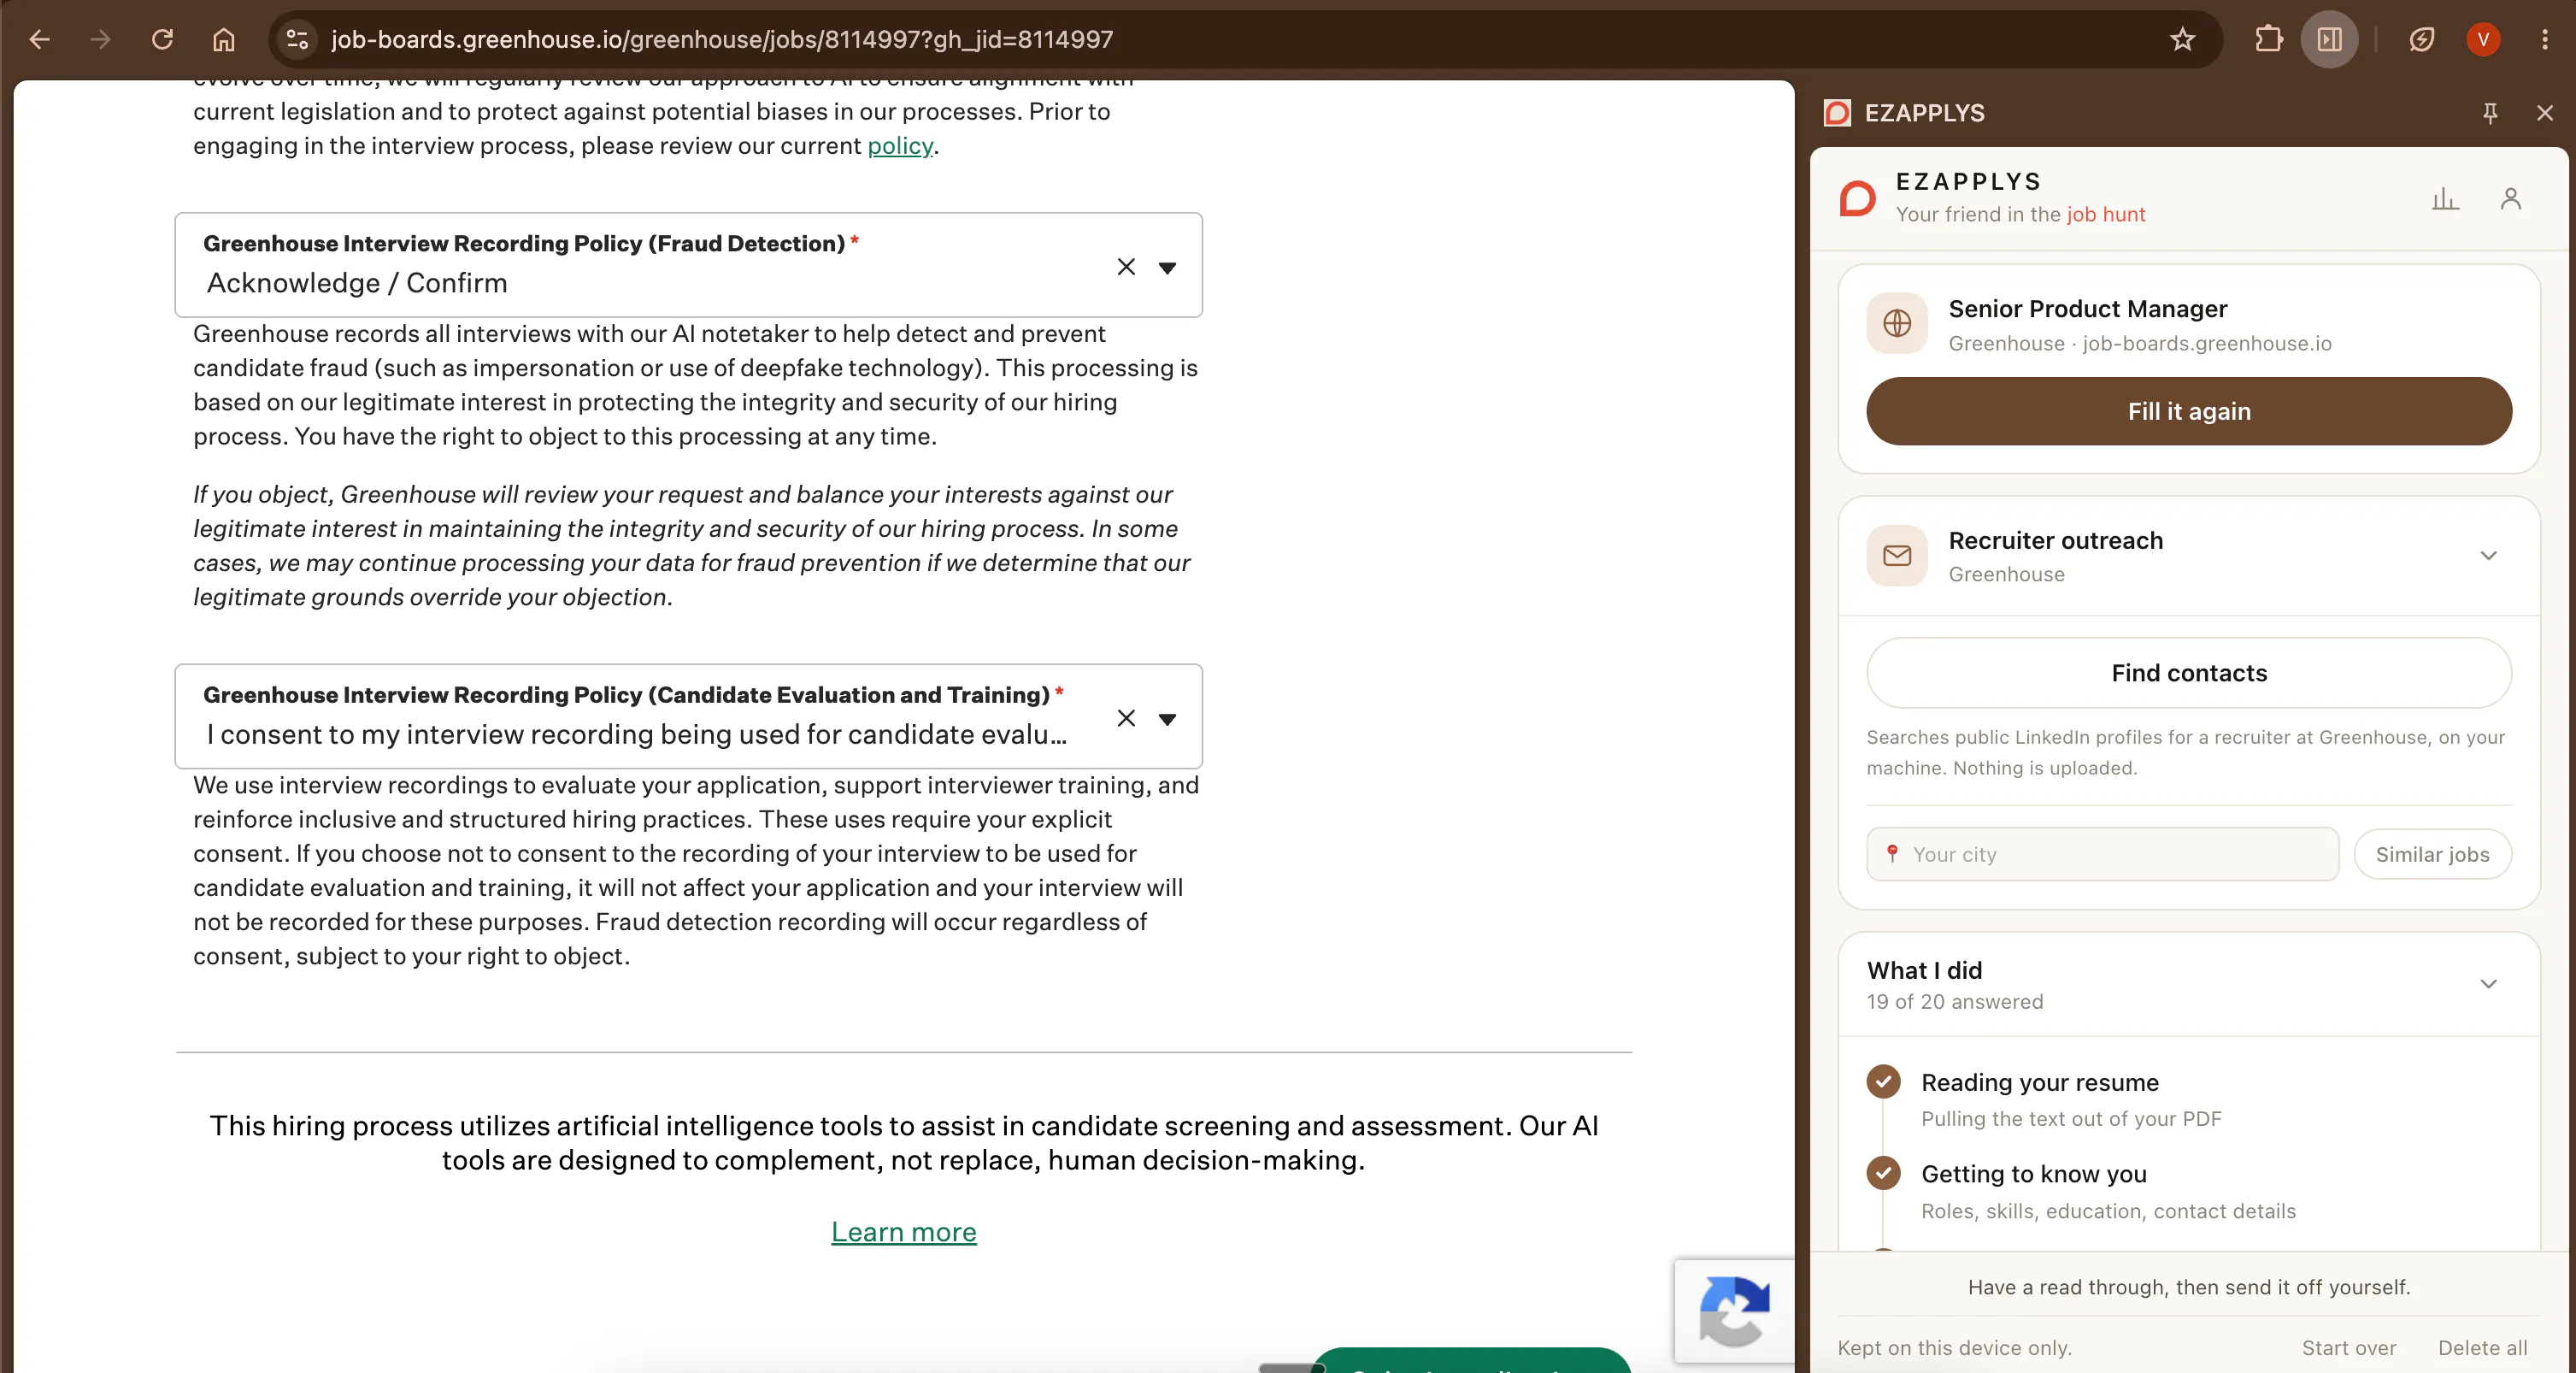2576x1373 pixels.
Task: Pin the EZAPPLYS side panel
Action: pyautogui.click(x=2491, y=113)
